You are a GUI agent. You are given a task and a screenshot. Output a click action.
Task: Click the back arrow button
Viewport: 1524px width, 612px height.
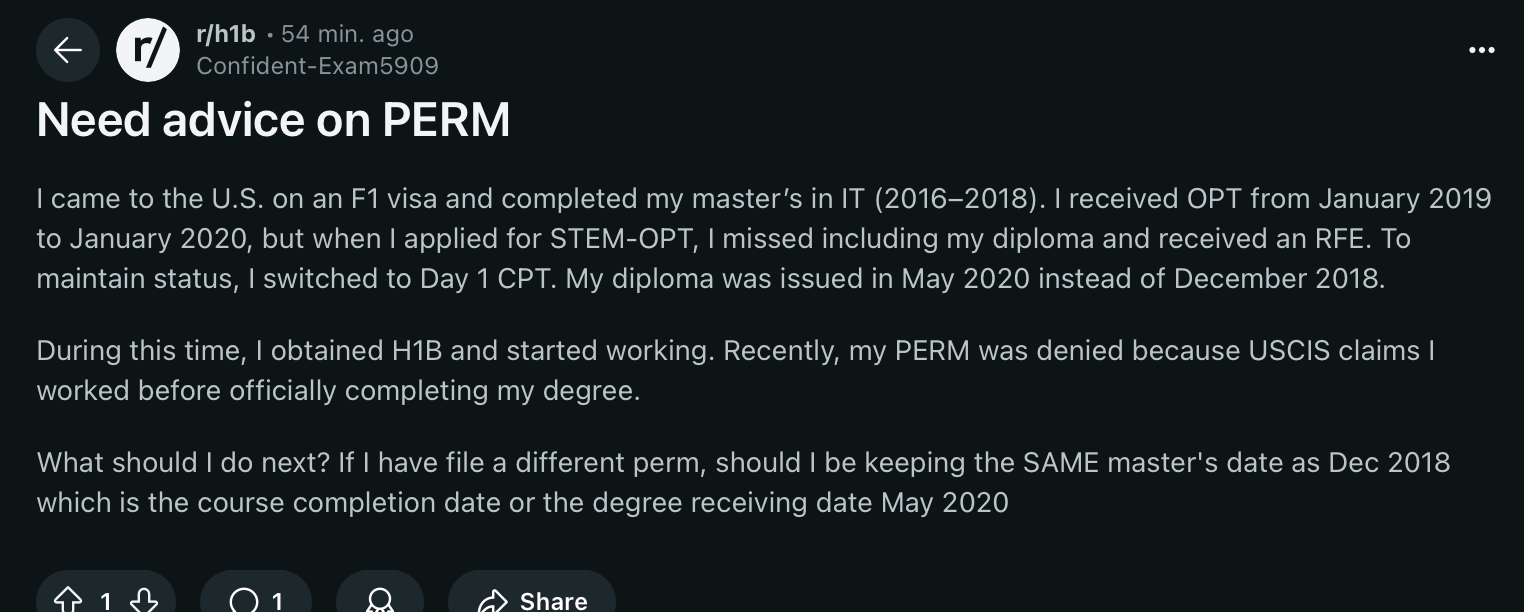click(x=68, y=50)
